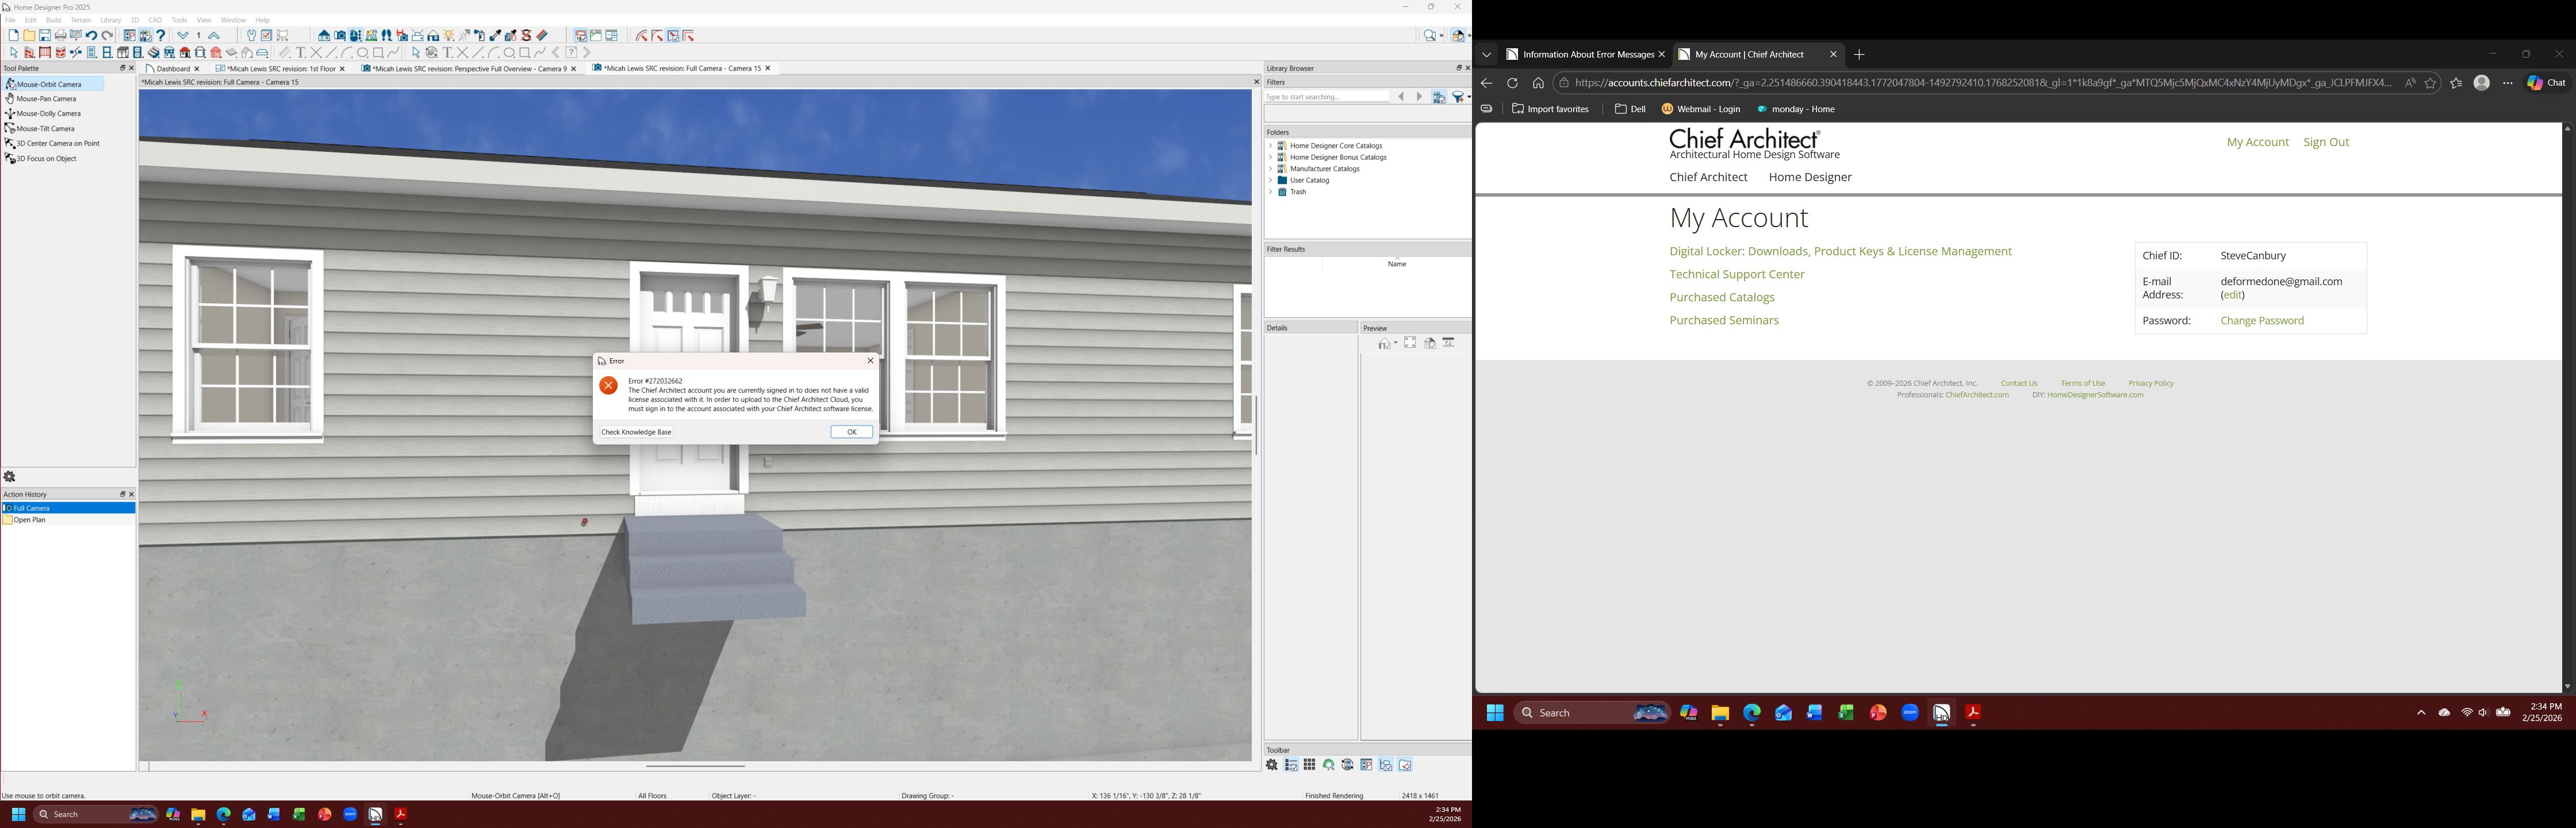
Task: Click the Save floppy disk icon
Action: pyautogui.click(x=45, y=35)
